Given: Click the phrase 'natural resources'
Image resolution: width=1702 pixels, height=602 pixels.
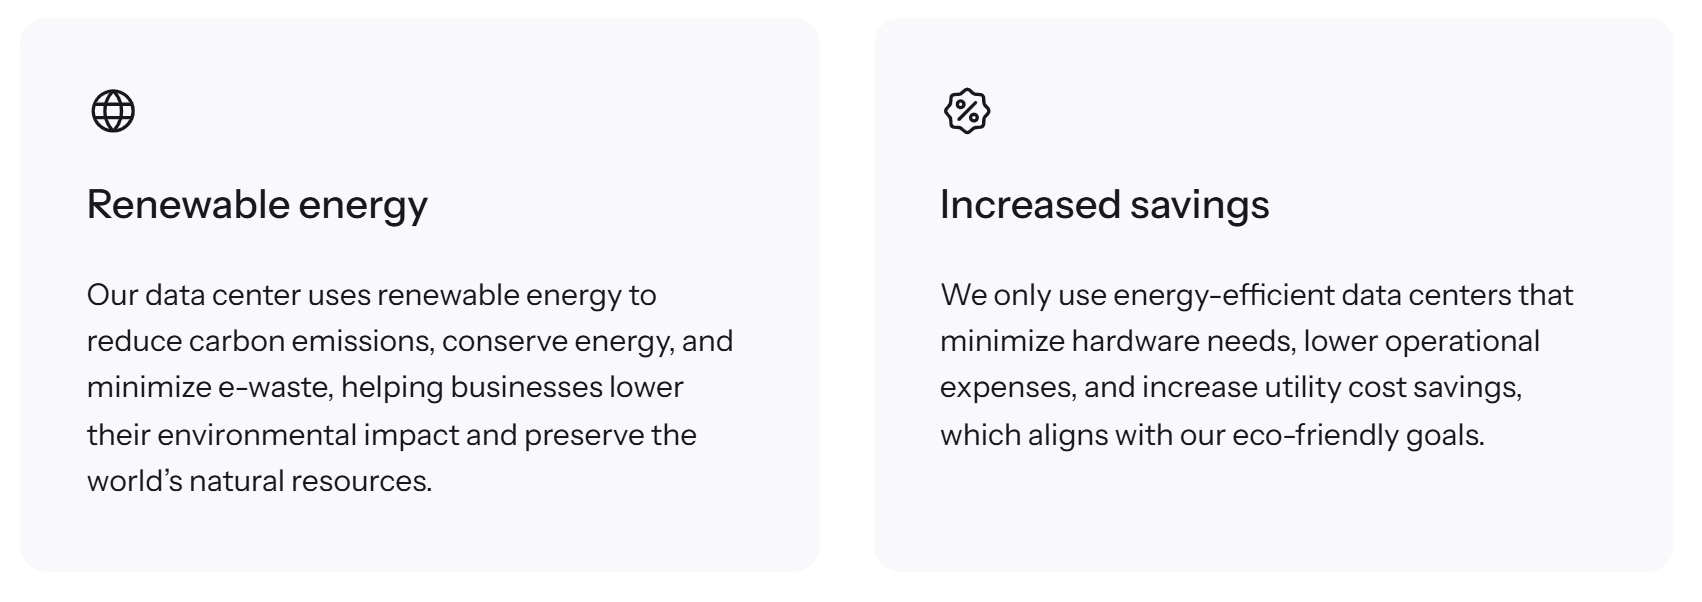Looking at the screenshot, I should (x=310, y=482).
